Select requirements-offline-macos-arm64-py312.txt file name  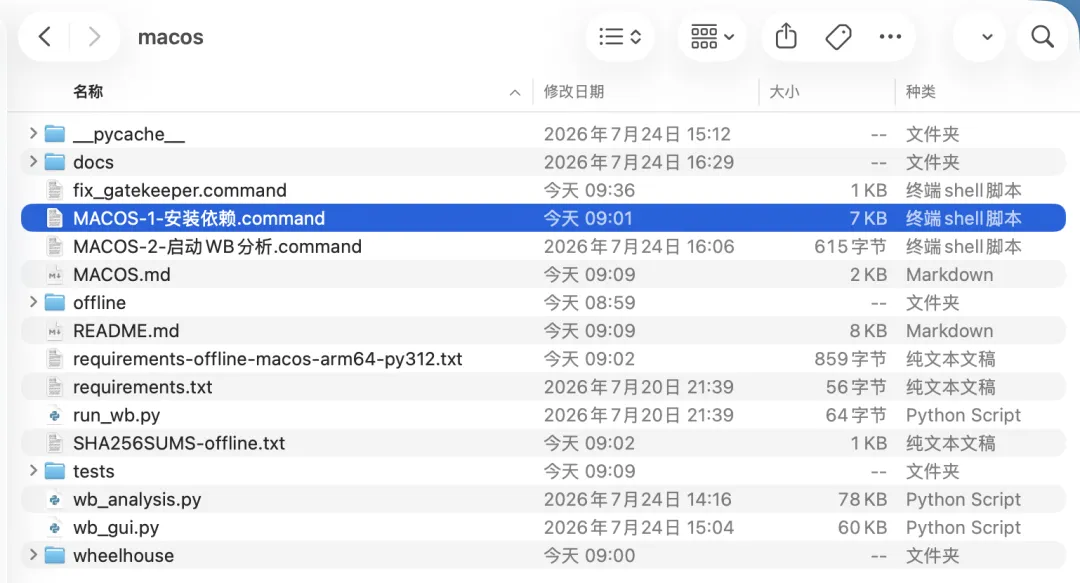tap(267, 359)
